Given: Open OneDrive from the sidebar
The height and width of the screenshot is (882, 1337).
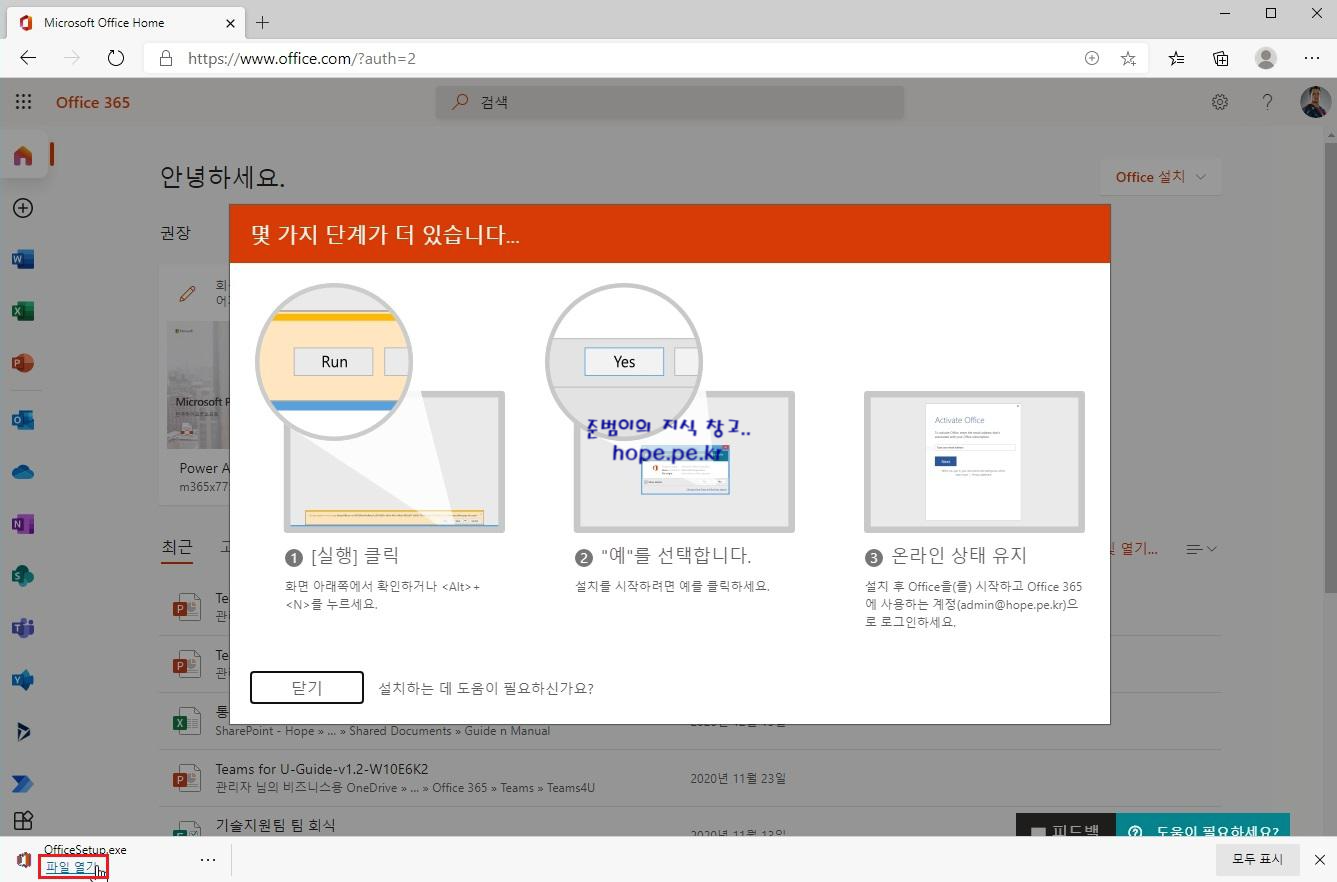Looking at the screenshot, I should 23,472.
